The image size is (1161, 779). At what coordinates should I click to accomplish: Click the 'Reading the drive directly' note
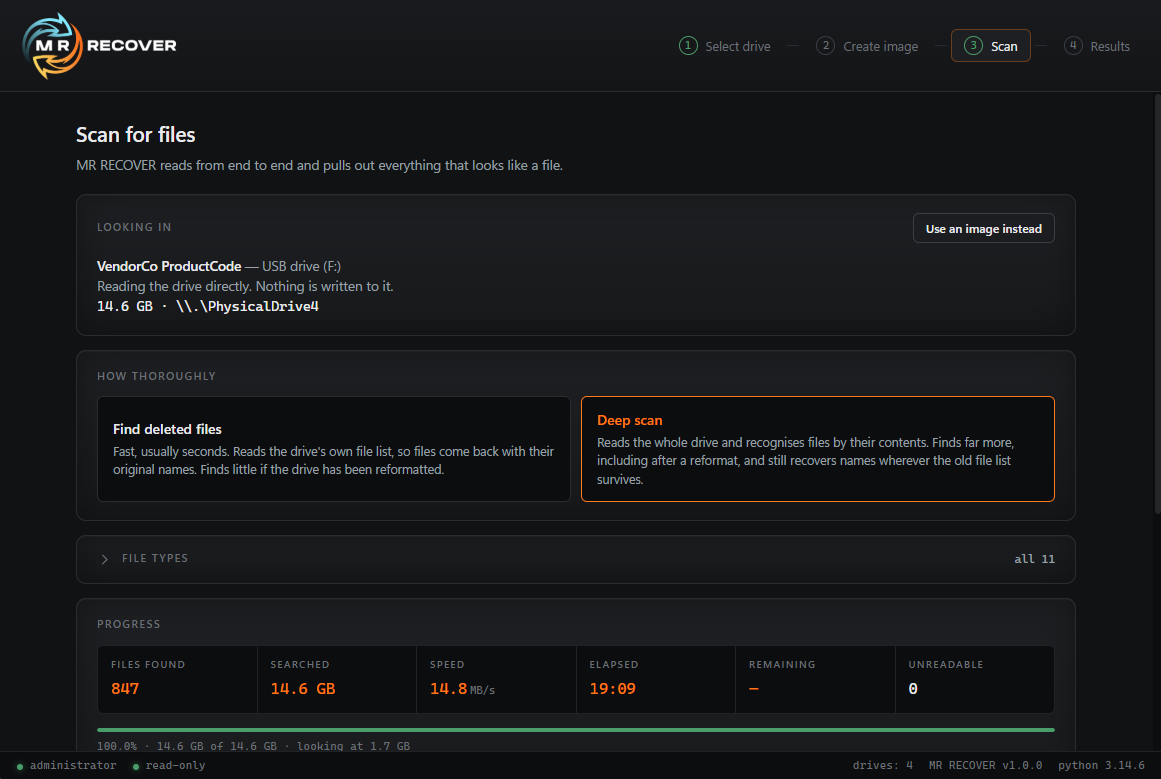click(245, 287)
